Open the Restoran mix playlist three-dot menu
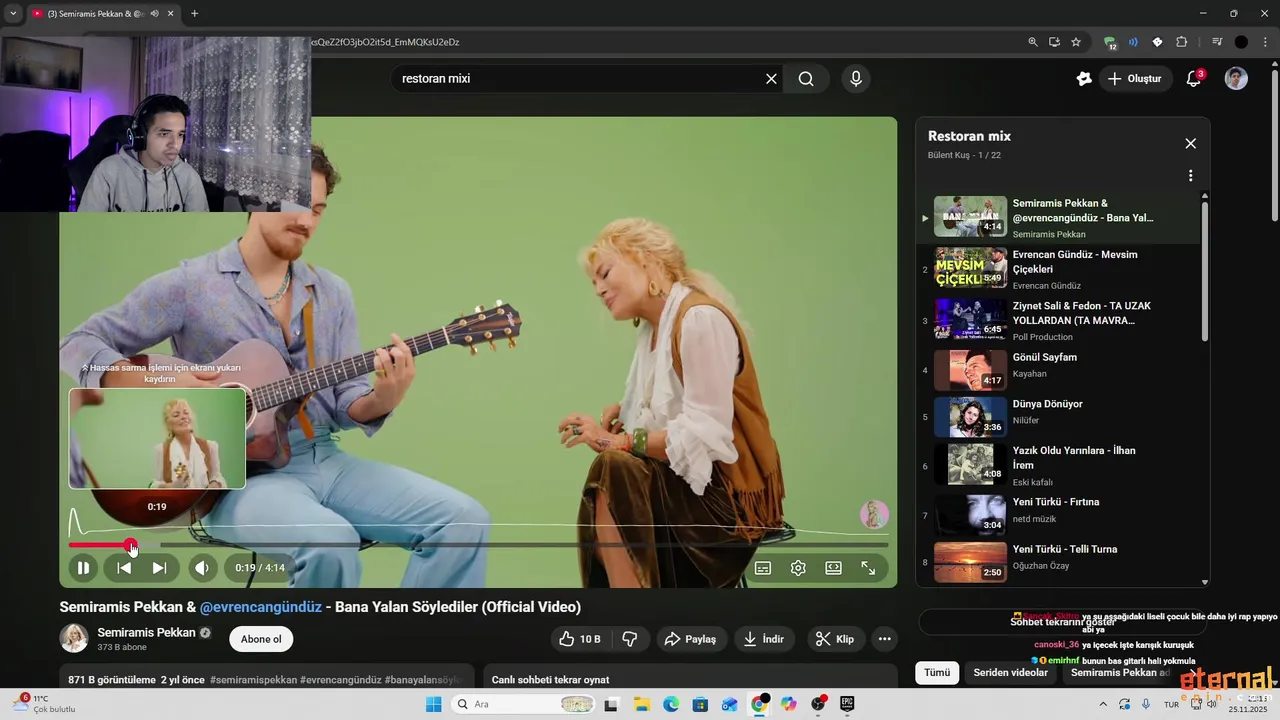Screen dimensions: 1280x720 (x=1190, y=175)
